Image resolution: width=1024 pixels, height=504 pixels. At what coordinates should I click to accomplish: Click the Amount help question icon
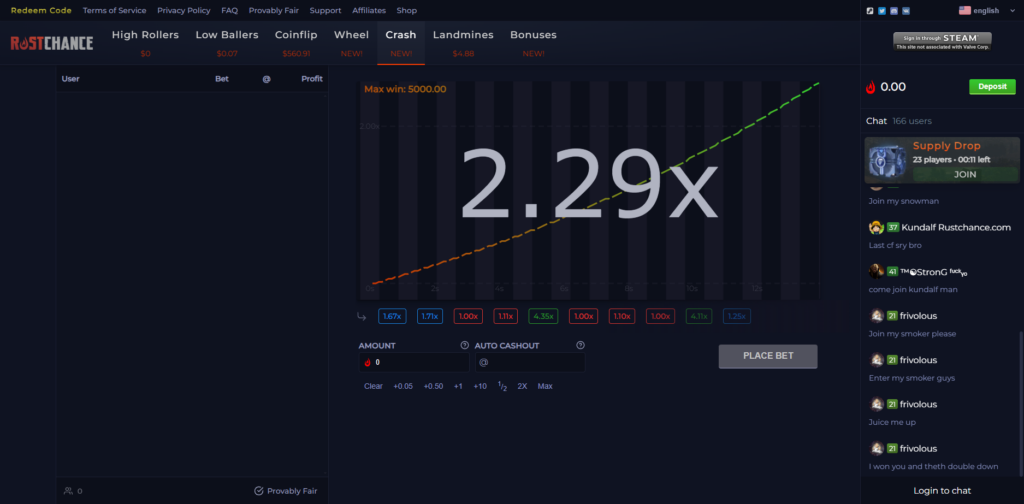click(x=464, y=345)
